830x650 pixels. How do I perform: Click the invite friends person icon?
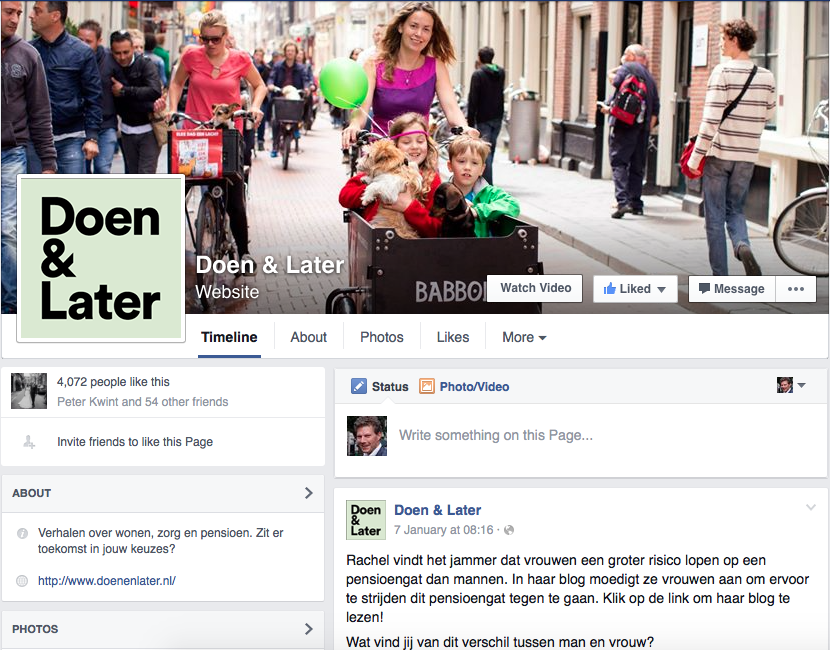(x=29, y=442)
